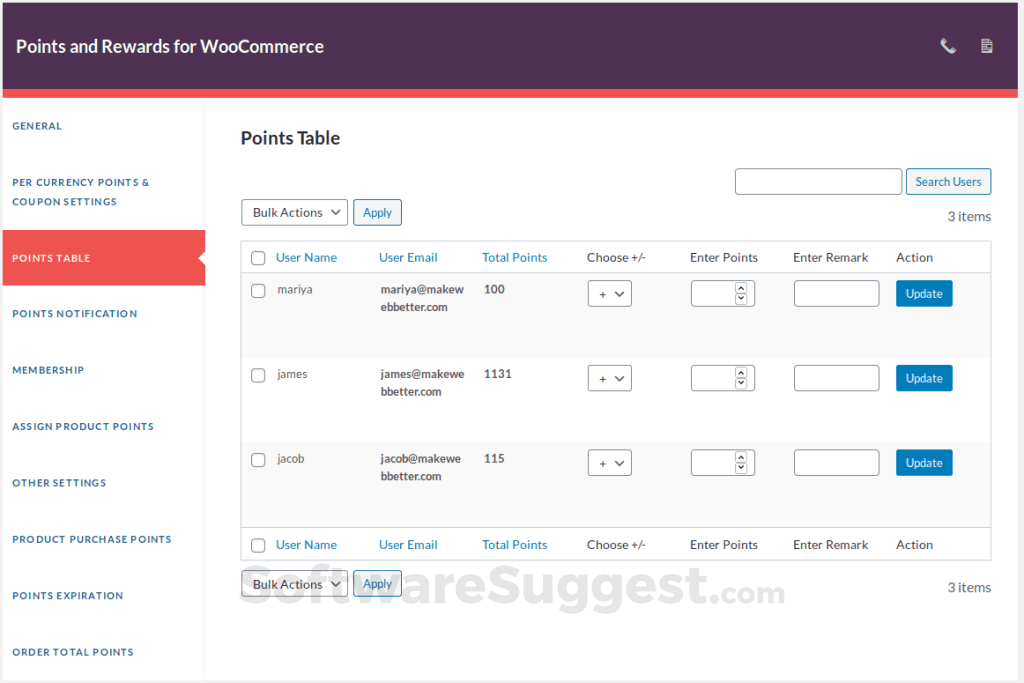Expand the +/- dropdown for mariya

click(x=609, y=294)
